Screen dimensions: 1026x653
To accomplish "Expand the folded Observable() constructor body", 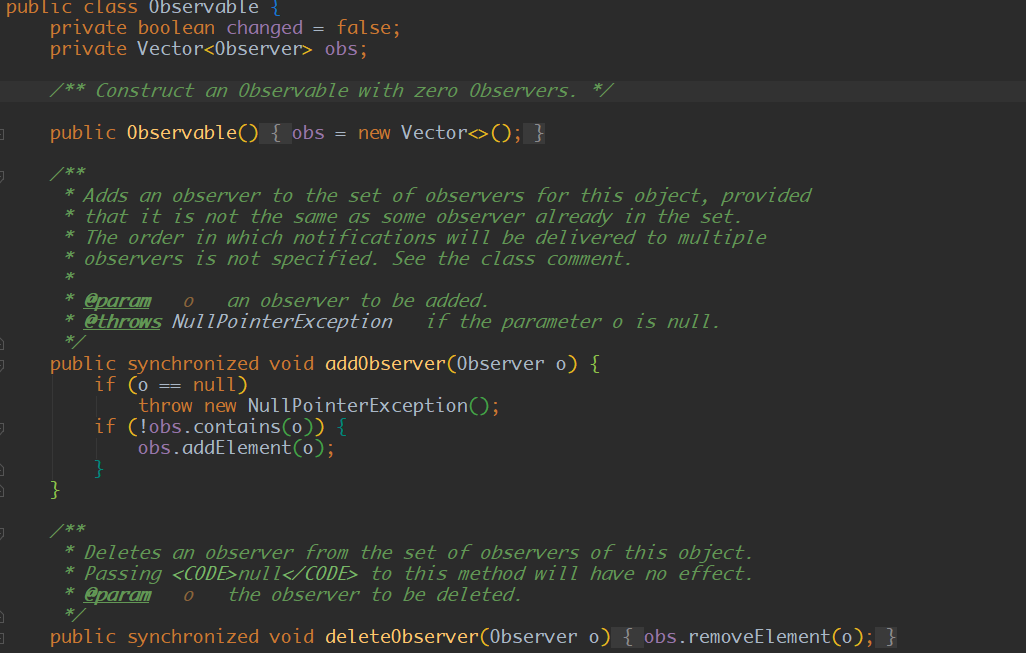I will pyautogui.click(x=2, y=134).
